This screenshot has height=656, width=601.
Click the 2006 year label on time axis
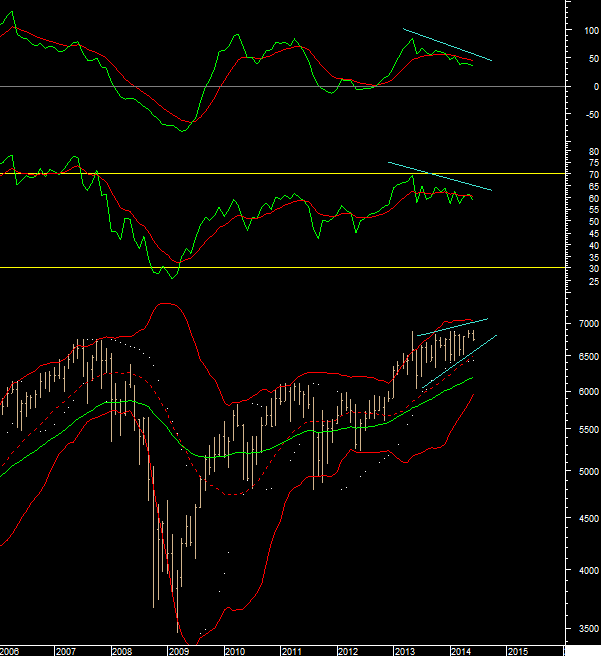click(10, 651)
